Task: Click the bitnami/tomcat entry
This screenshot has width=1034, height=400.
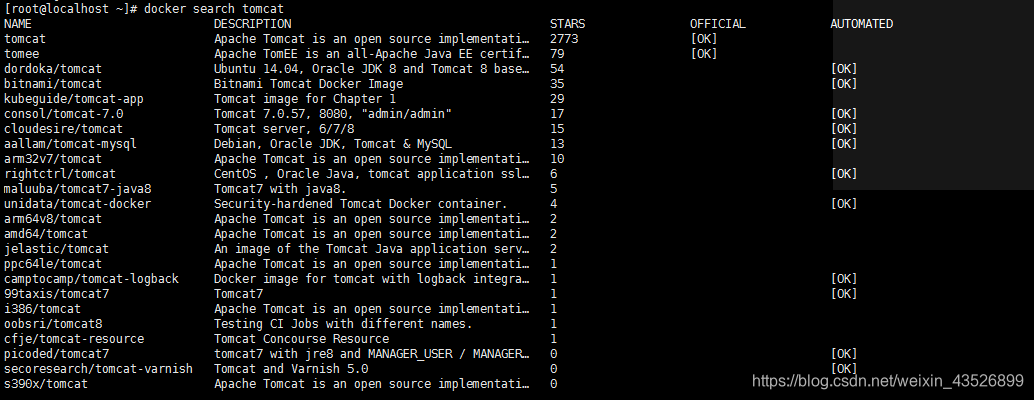Action: (x=53, y=84)
